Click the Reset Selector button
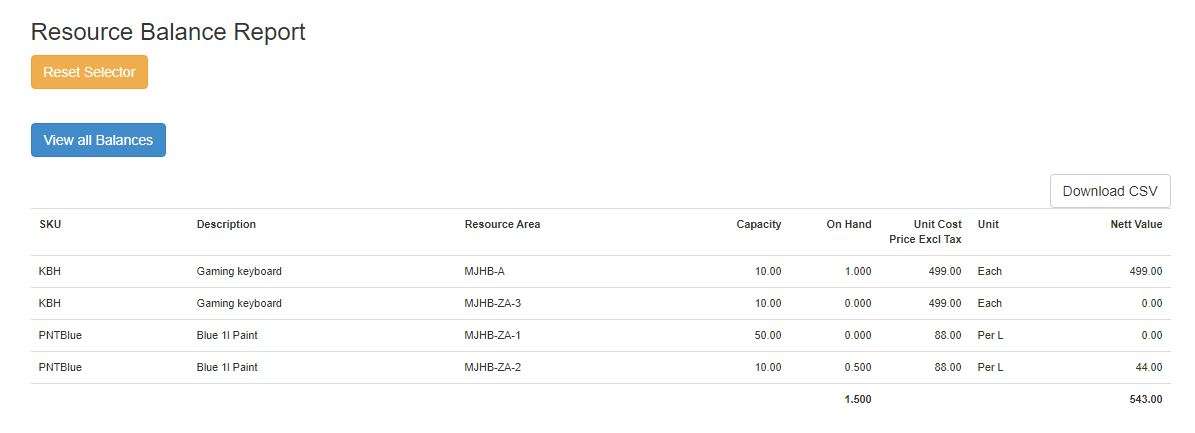Screen dimensions: 1195x433 coord(89,72)
